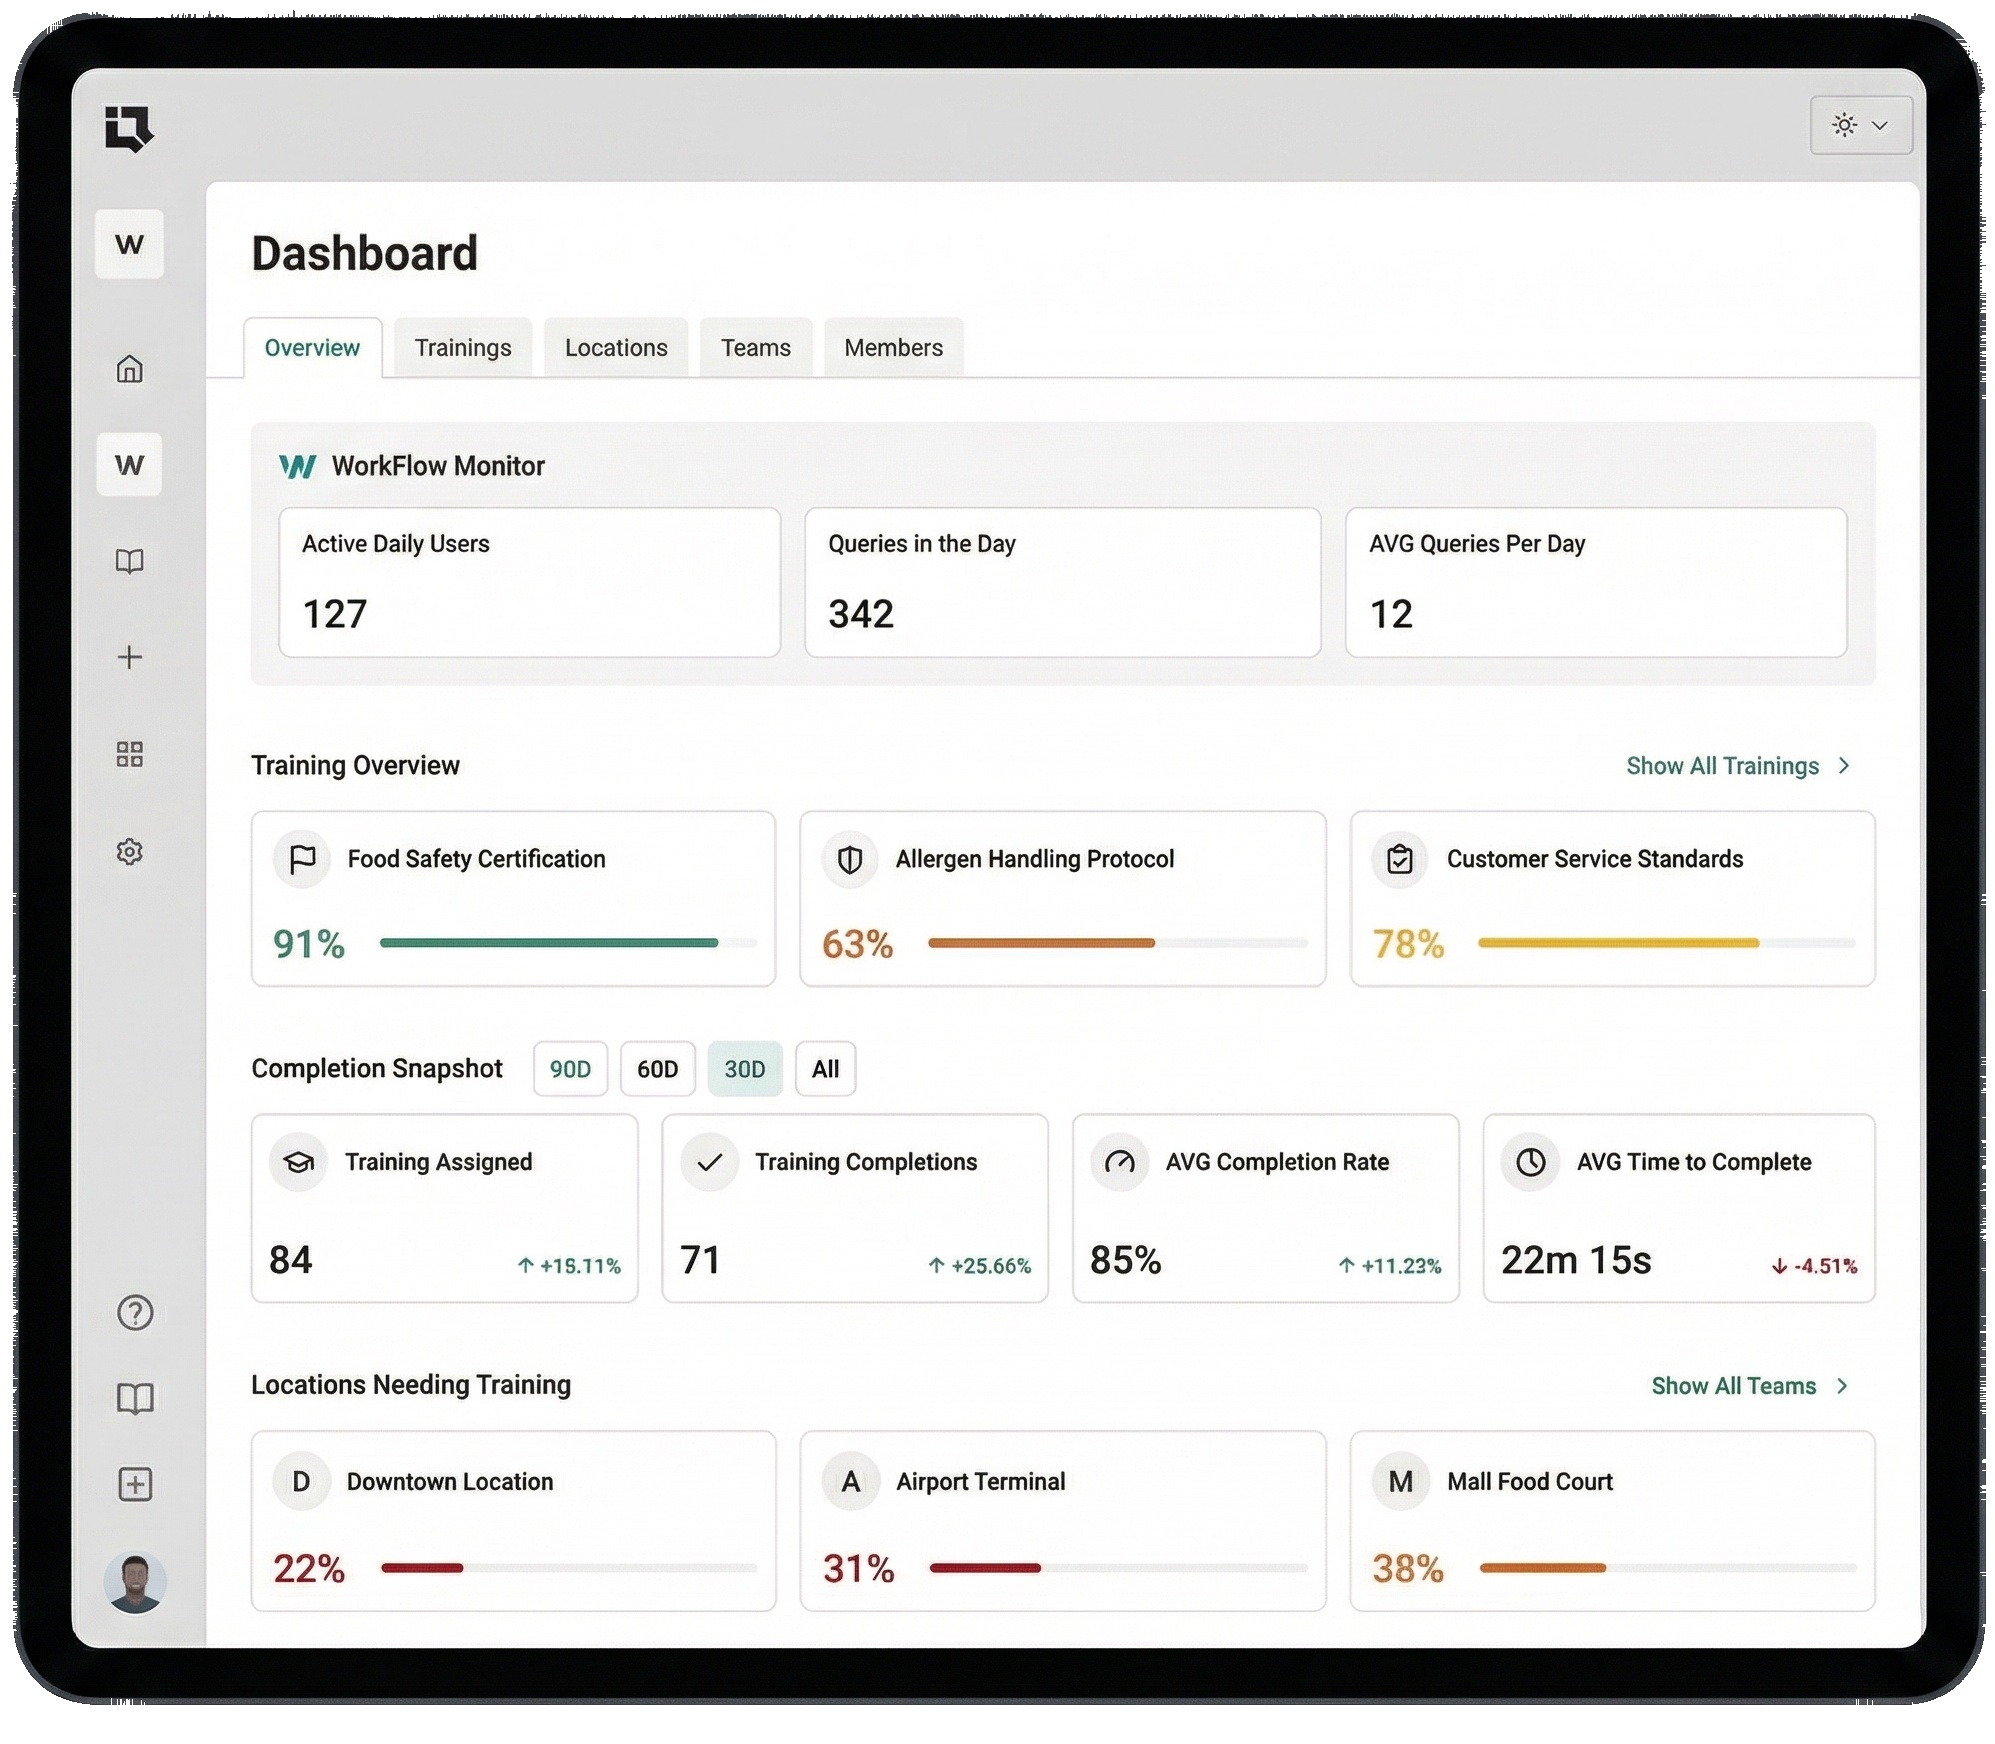Switch to the Trainings tab
Image resolution: width=1995 pixels, height=1744 pixels.
(x=462, y=347)
